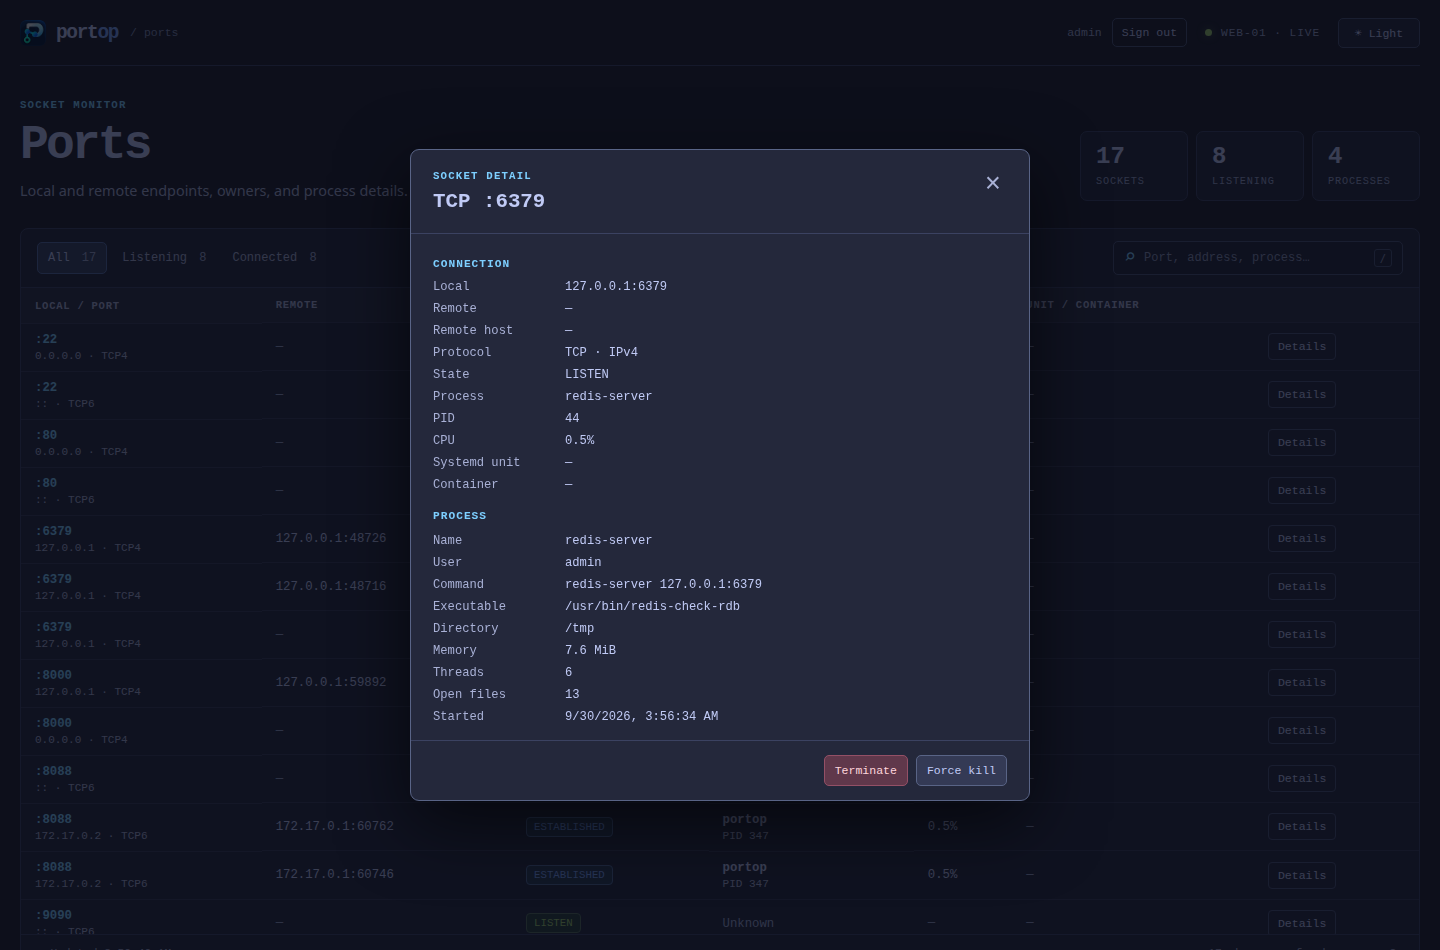Viewport: 1440px width, 950px height.
Task: Open Details for :8000 remote 127.0.0.1:59892
Action: 1301,683
